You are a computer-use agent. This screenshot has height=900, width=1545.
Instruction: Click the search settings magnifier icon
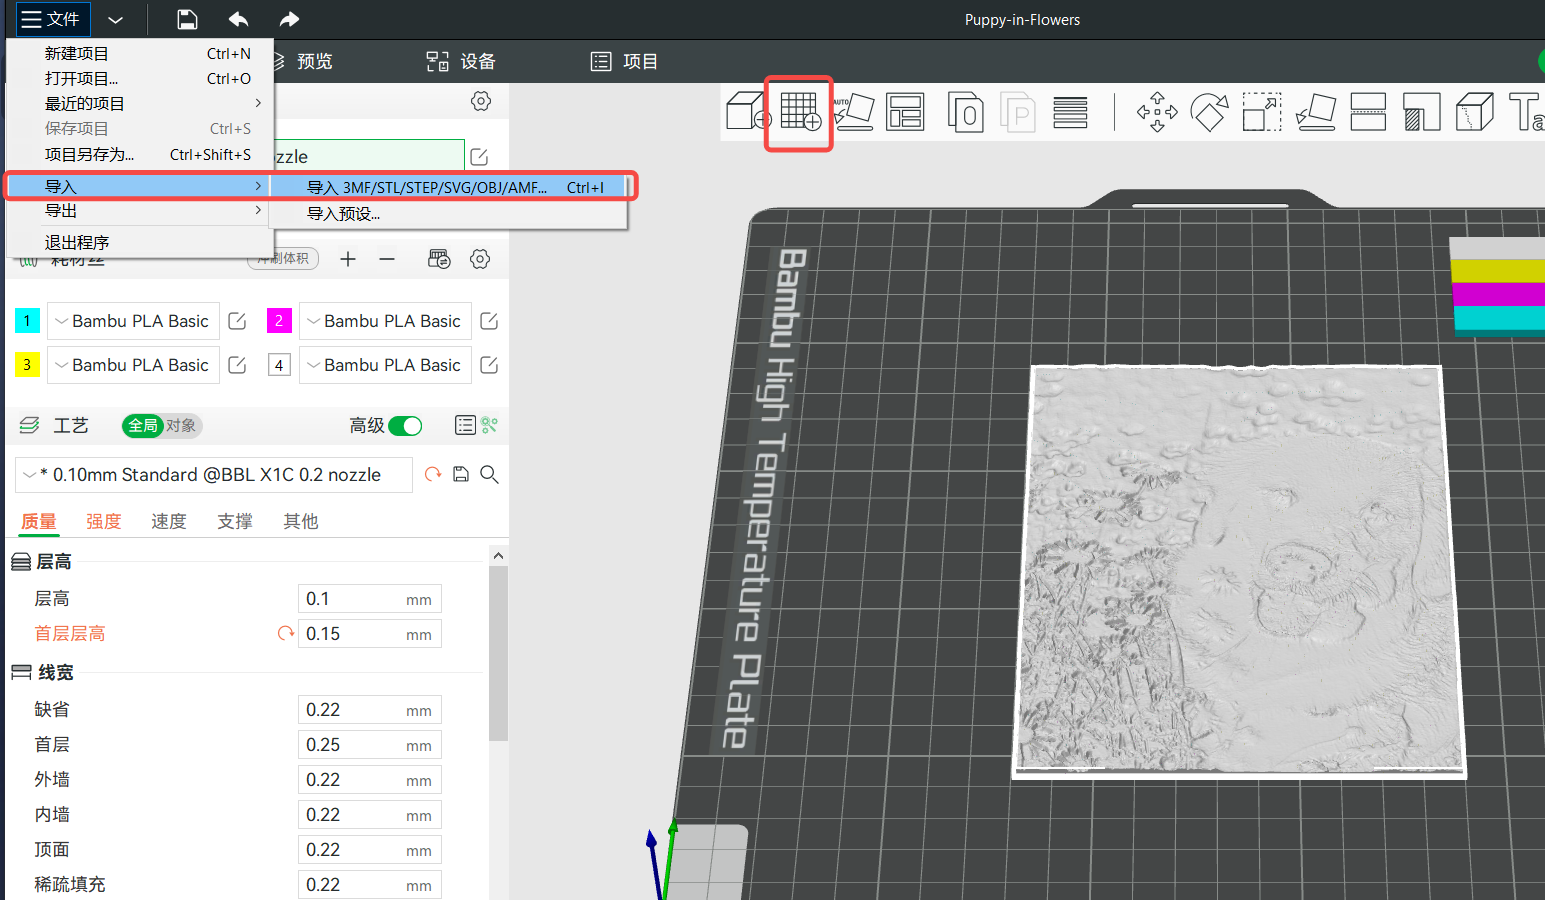tap(489, 474)
